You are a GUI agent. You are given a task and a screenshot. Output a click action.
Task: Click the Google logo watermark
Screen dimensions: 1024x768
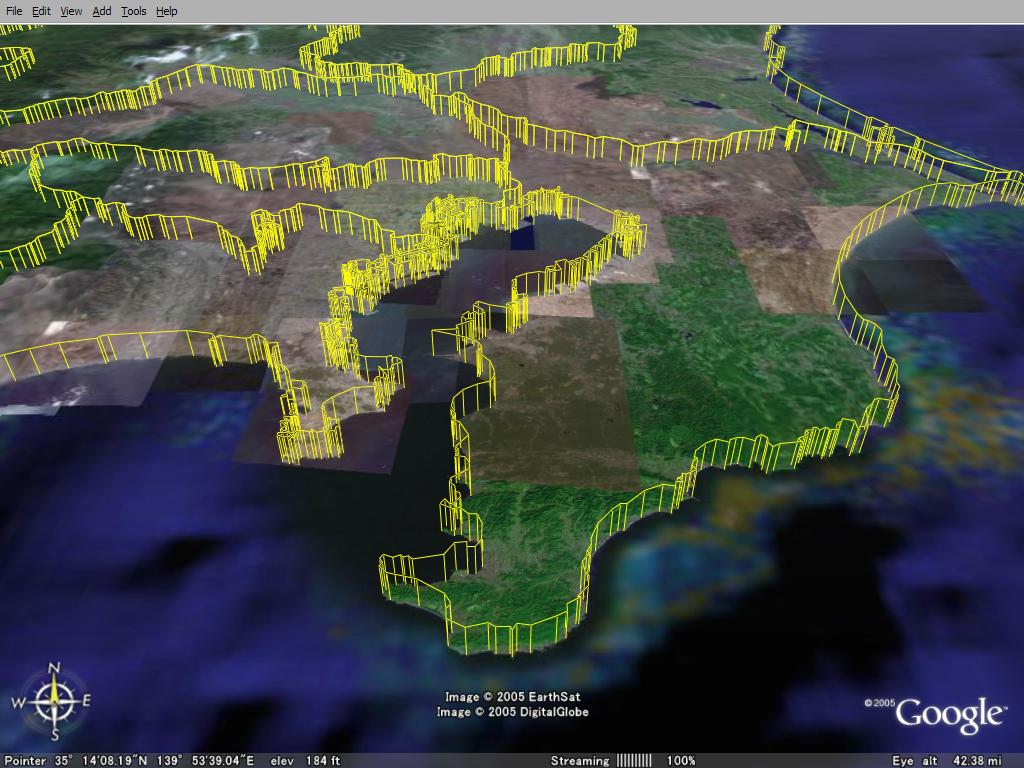coord(948,714)
